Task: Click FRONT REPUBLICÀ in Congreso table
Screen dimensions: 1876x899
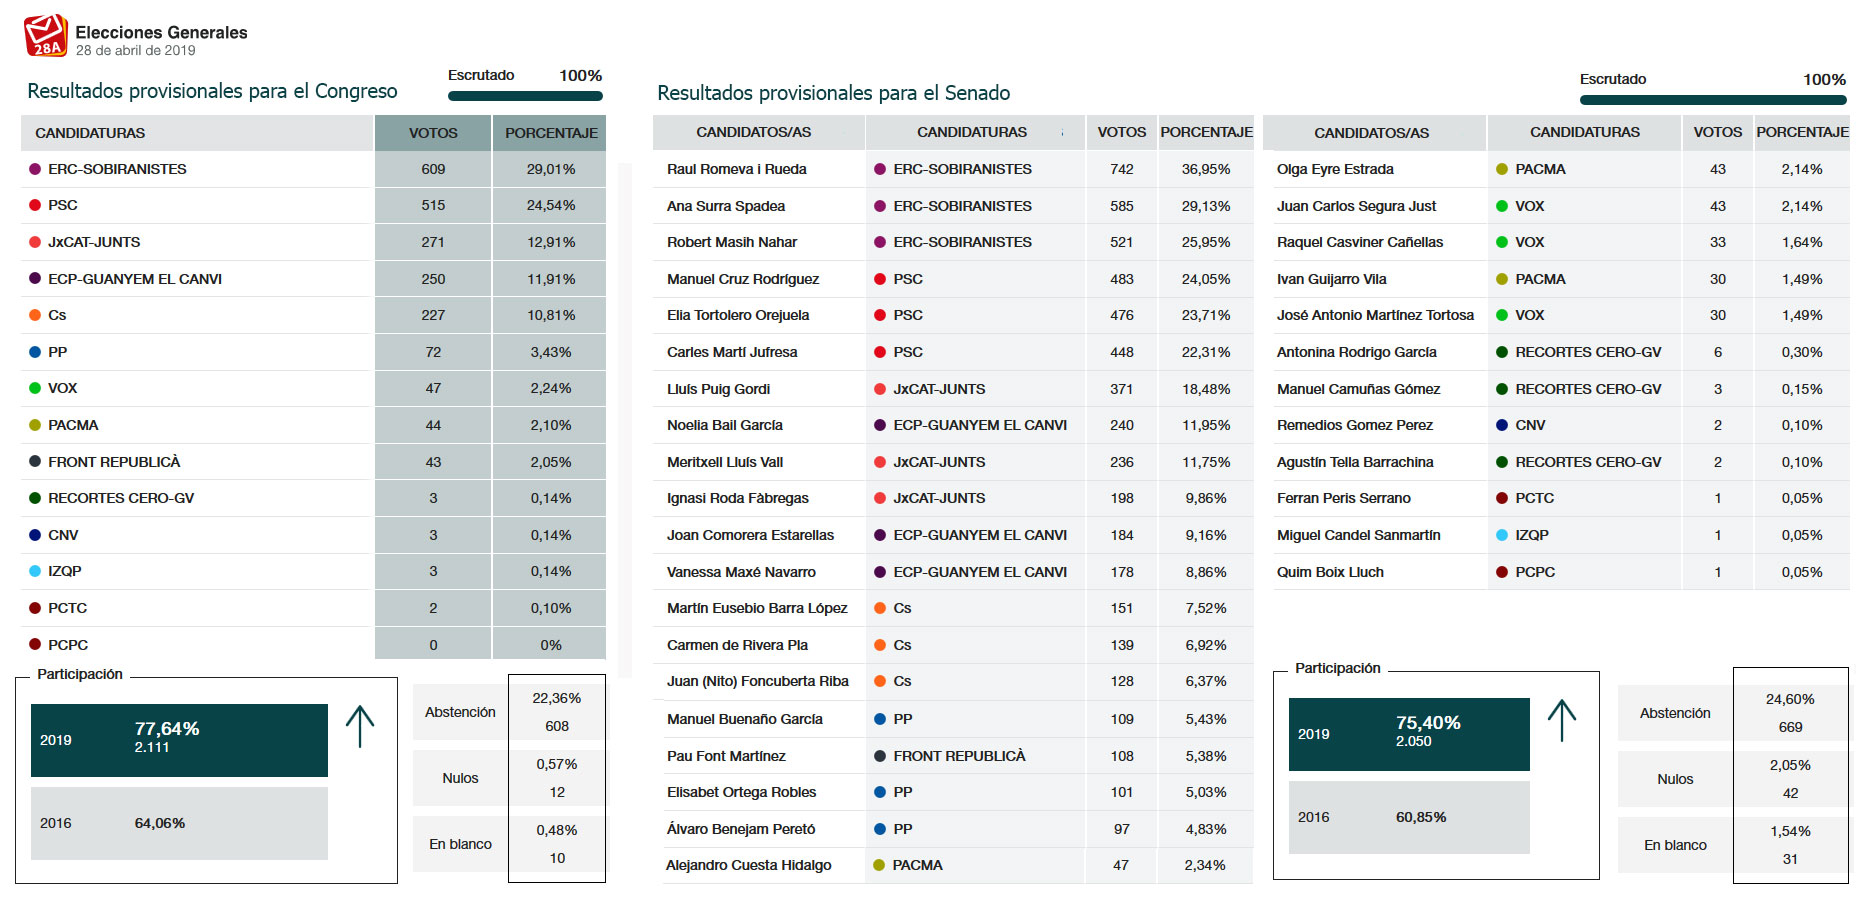Action: tap(114, 462)
